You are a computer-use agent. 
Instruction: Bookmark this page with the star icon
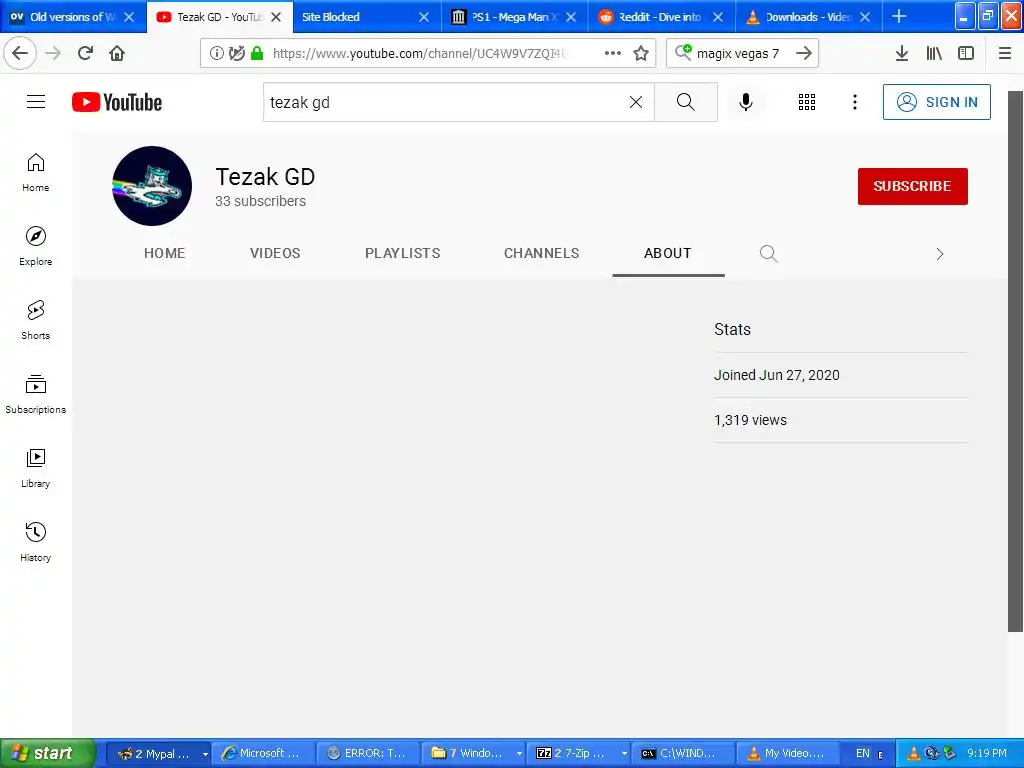pos(641,53)
